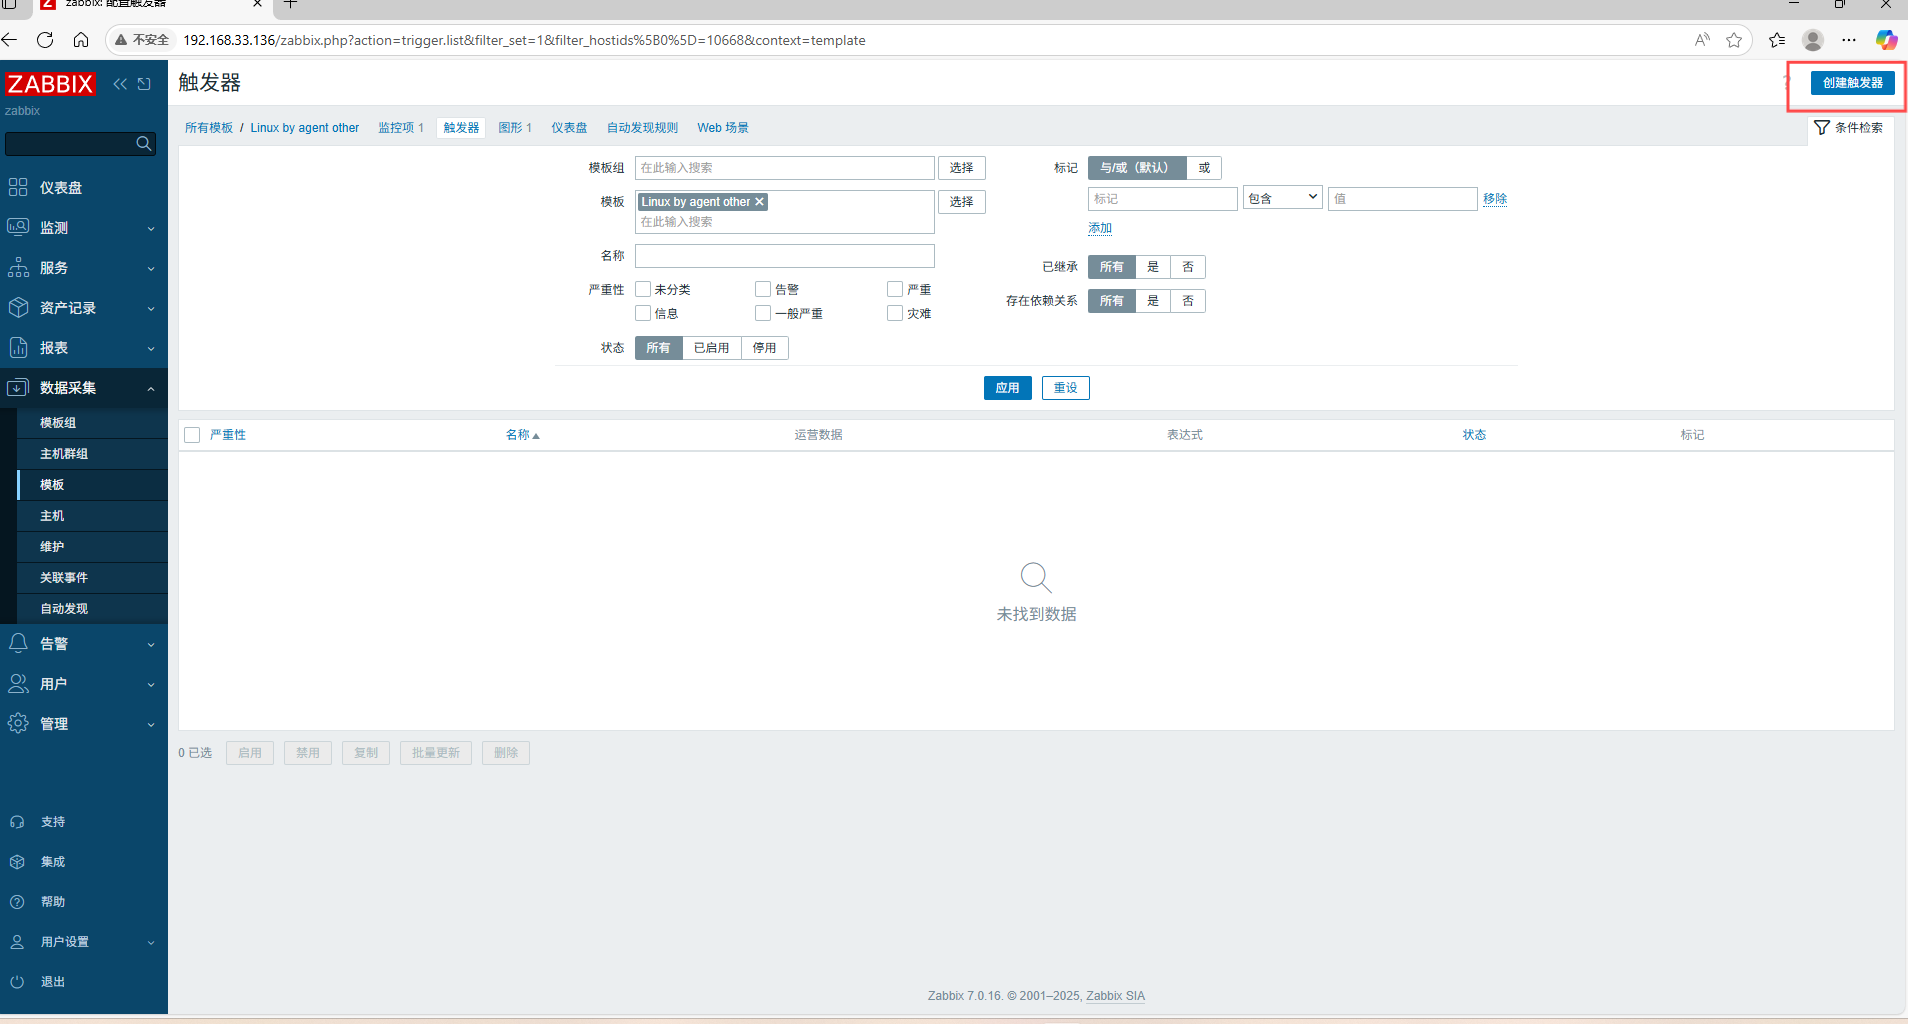Click the sidebar search magnifier icon

(144, 144)
